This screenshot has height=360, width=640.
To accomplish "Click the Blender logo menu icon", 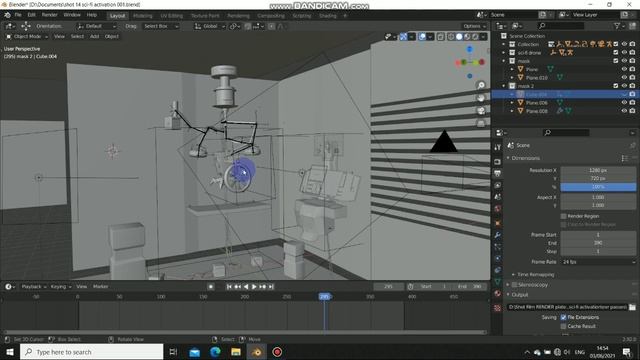I will [x=7, y=15].
